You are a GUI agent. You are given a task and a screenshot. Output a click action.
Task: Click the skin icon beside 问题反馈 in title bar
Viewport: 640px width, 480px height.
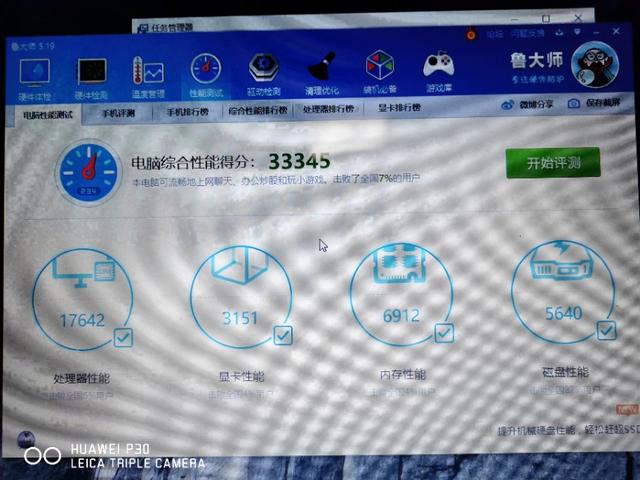coord(559,32)
